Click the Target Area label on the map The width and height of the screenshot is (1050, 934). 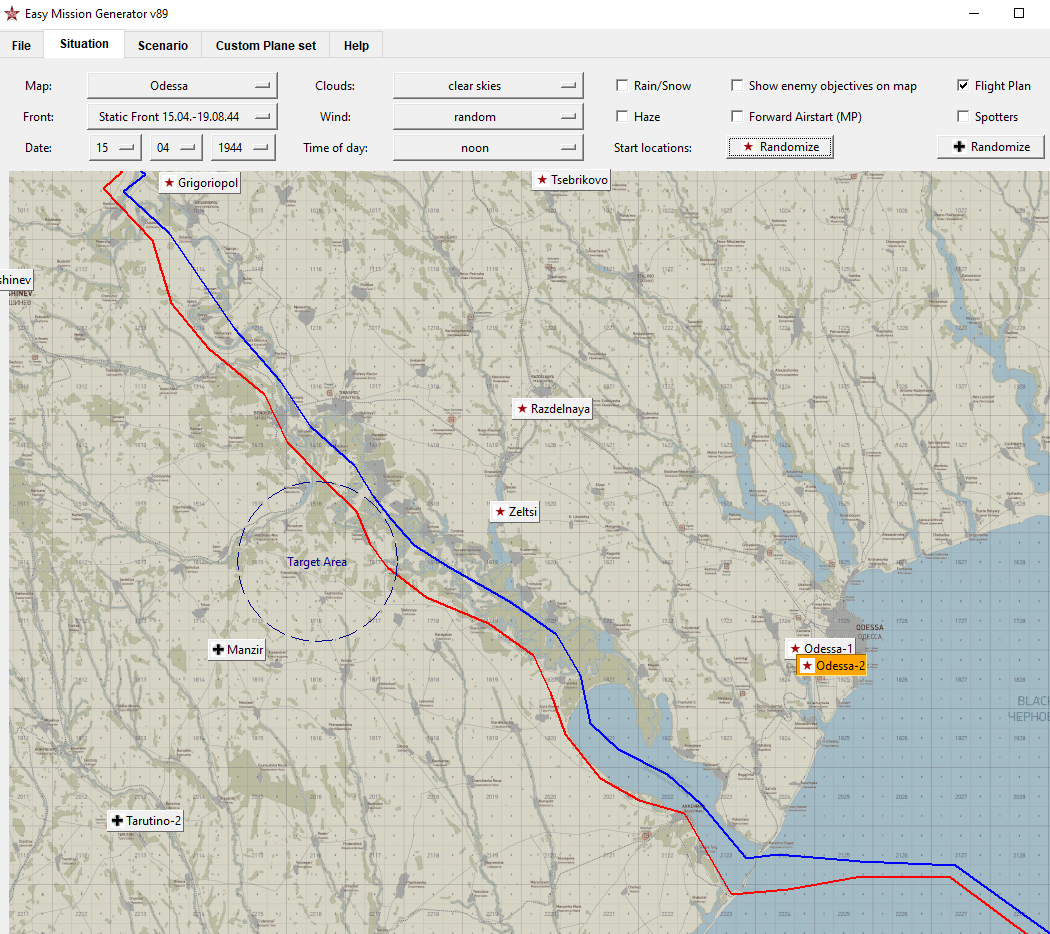(317, 562)
